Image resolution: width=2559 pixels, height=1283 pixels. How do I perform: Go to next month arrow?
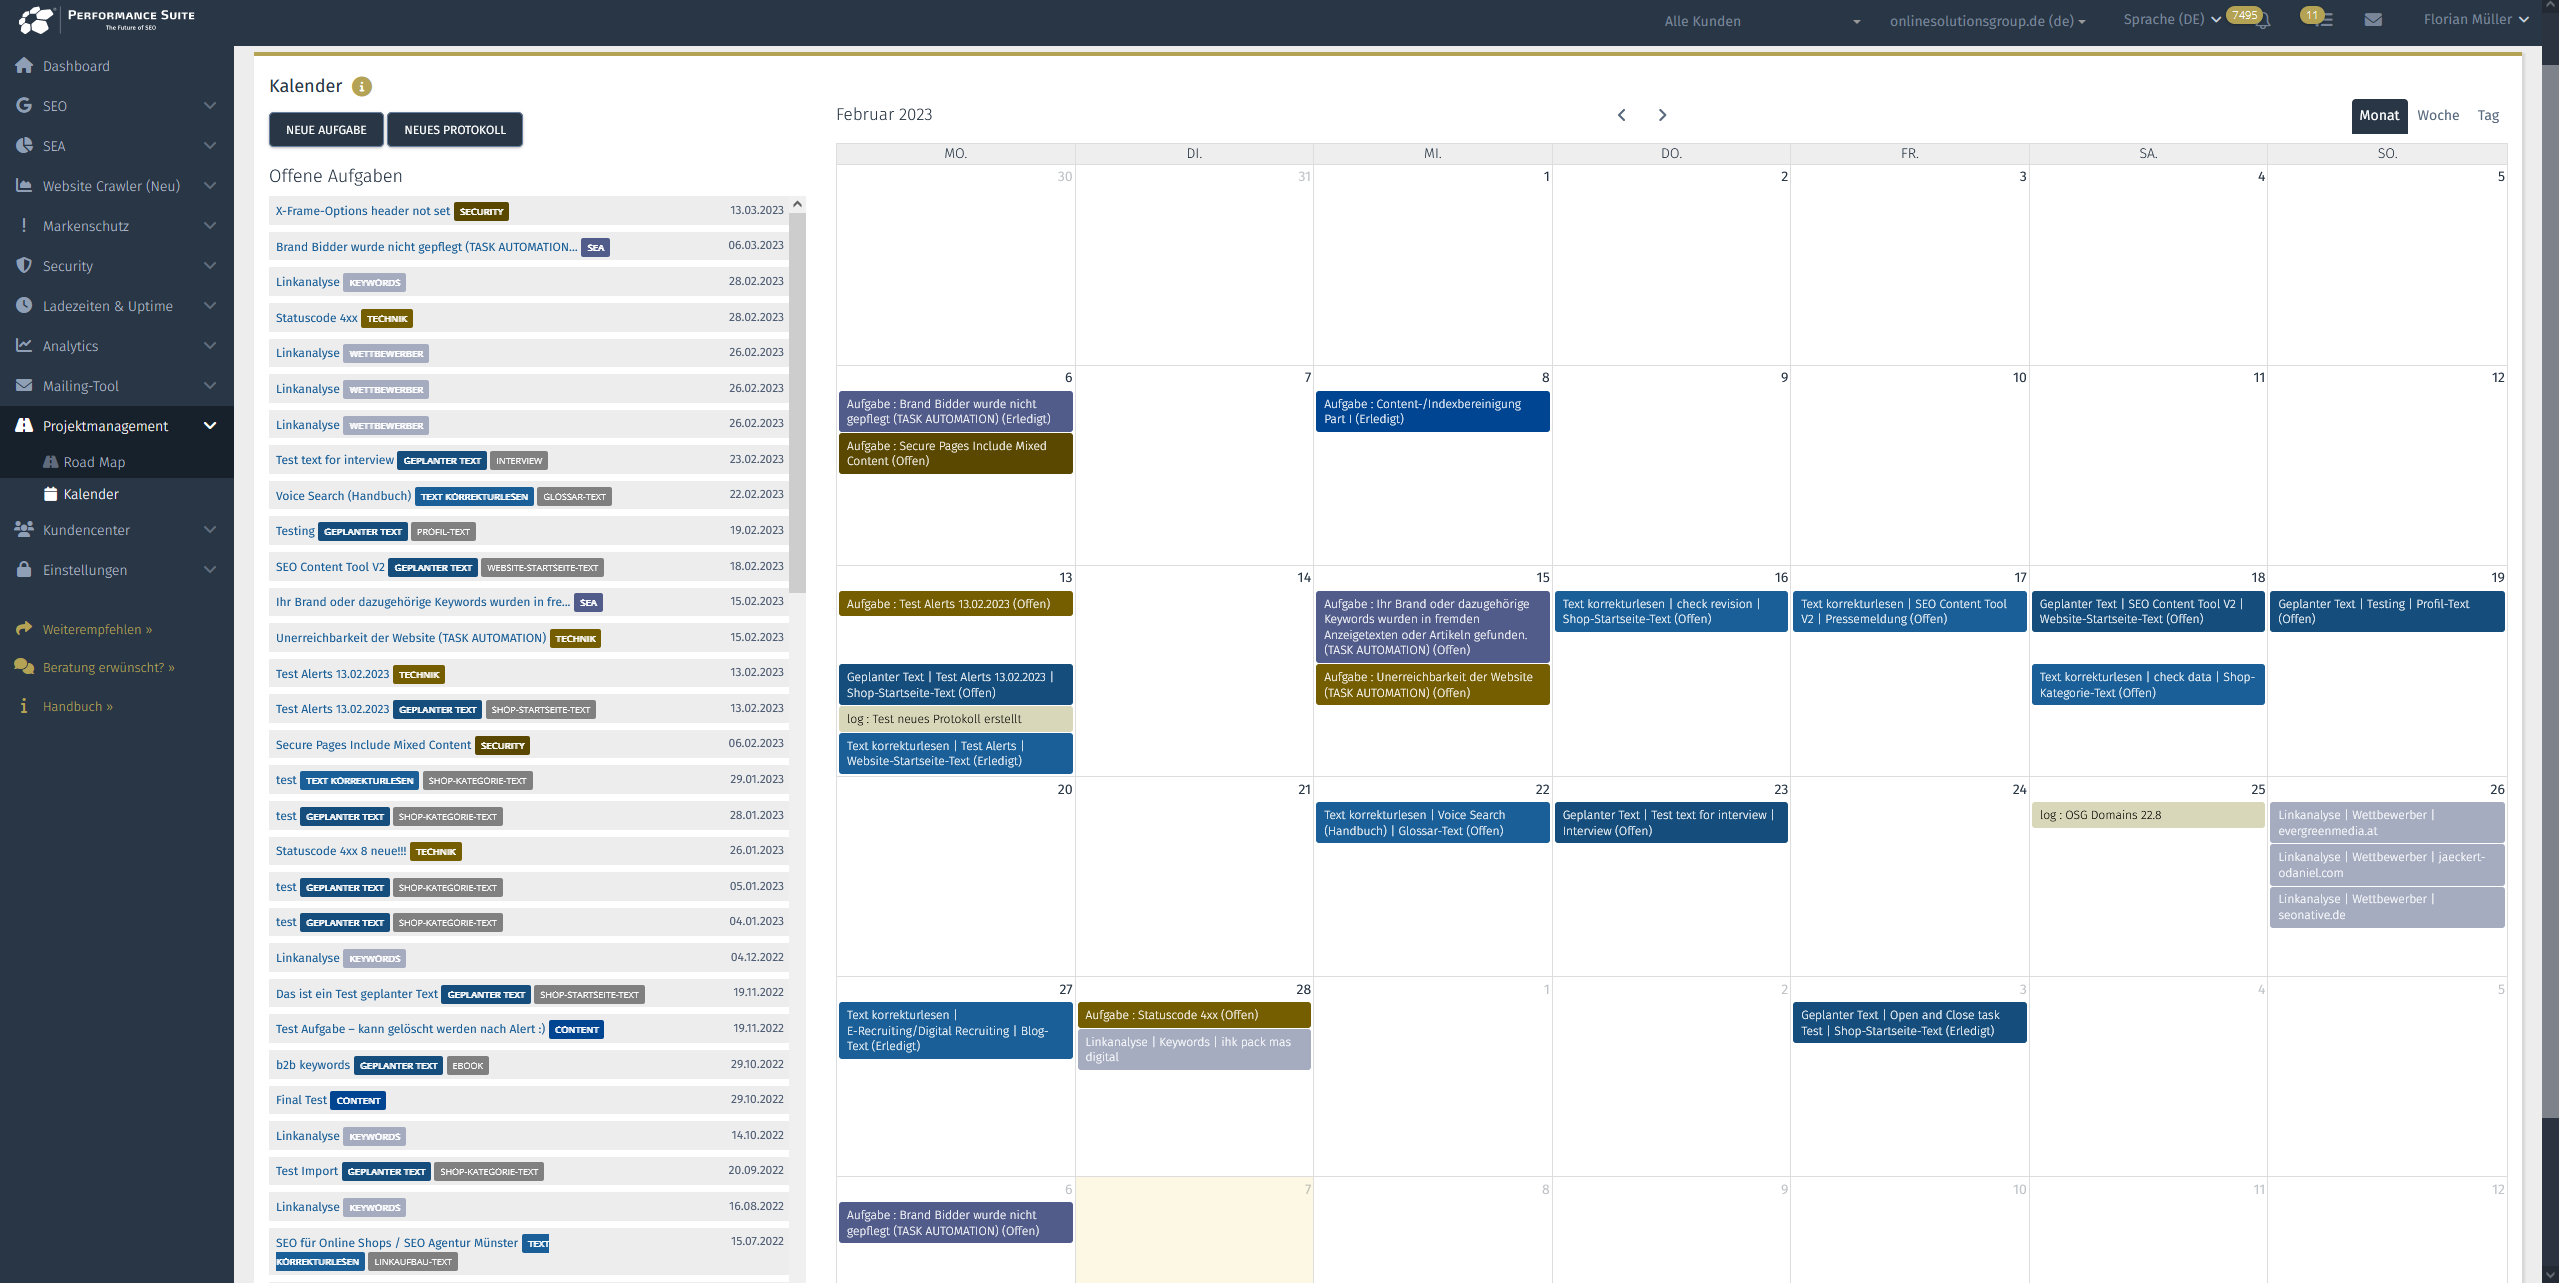click(x=1662, y=116)
